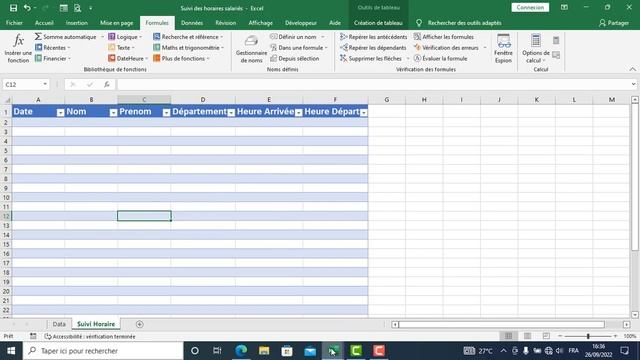The height and width of the screenshot is (360, 640).
Task: Open Département column filter dropdown
Action: pos(231,113)
